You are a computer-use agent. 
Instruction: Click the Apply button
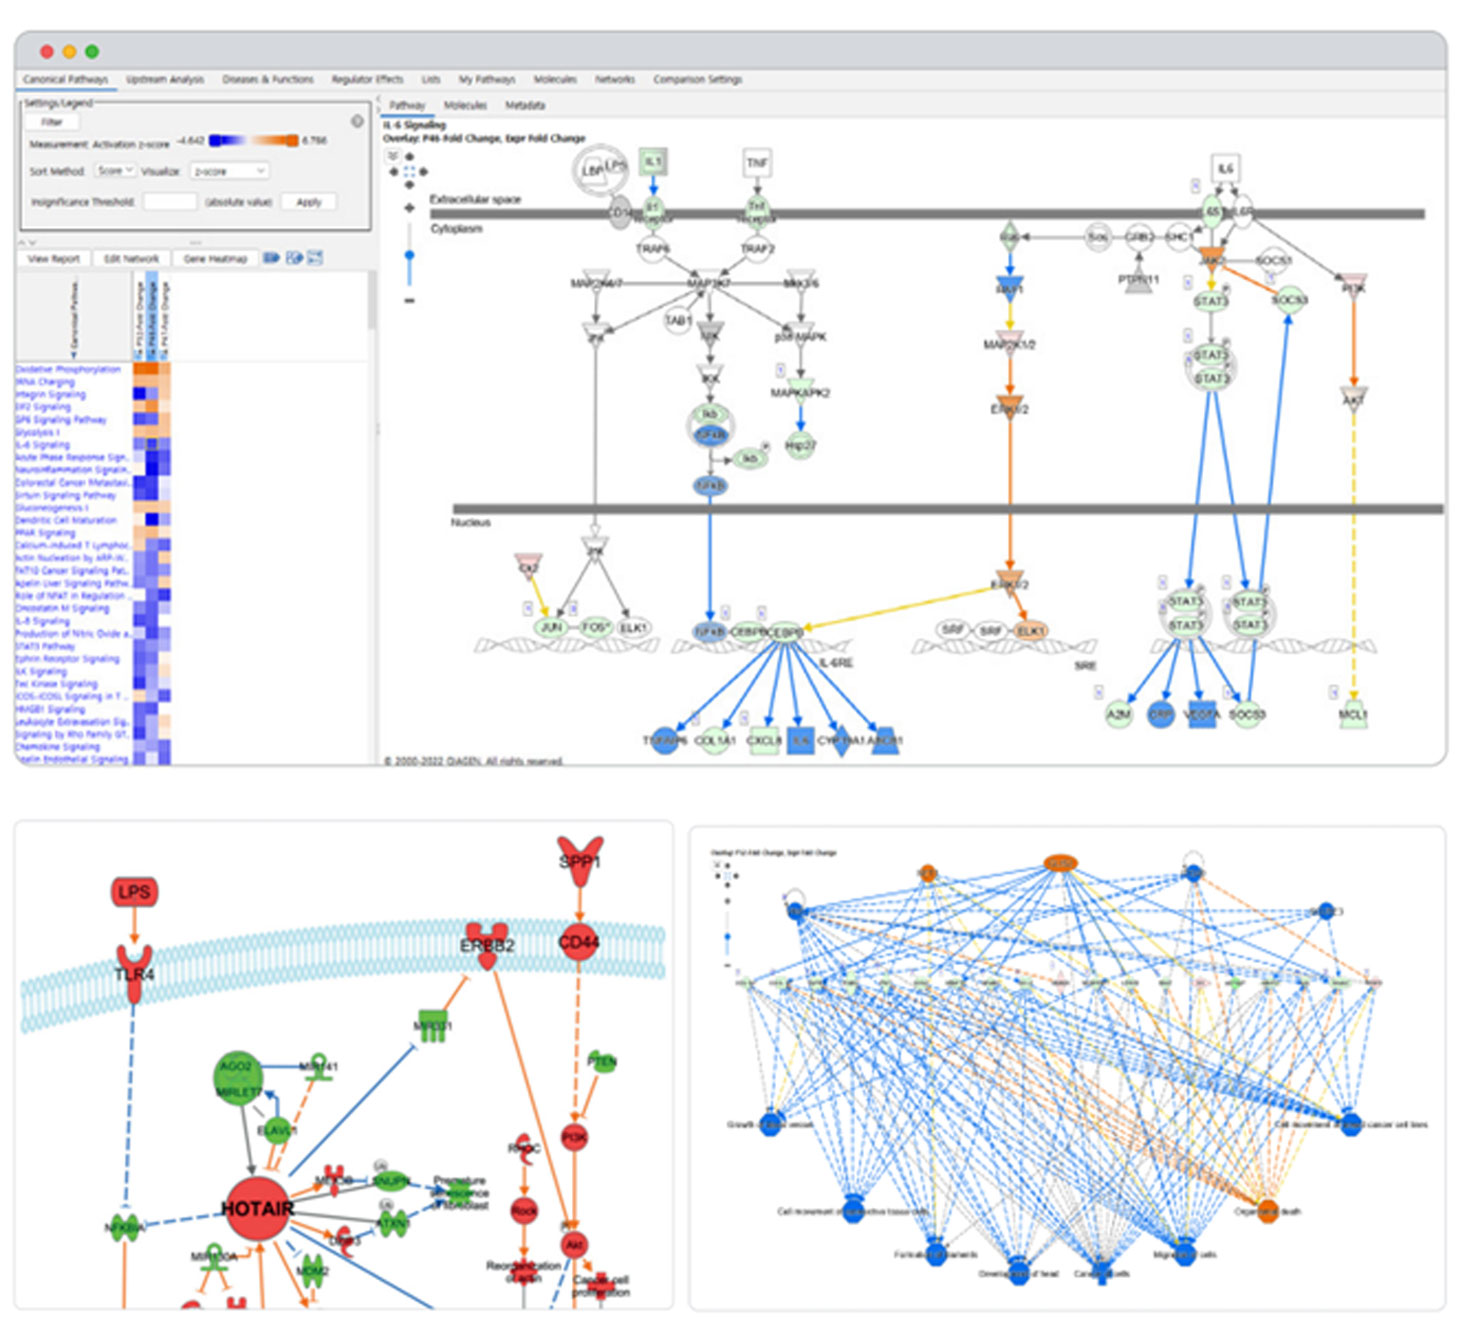(309, 202)
